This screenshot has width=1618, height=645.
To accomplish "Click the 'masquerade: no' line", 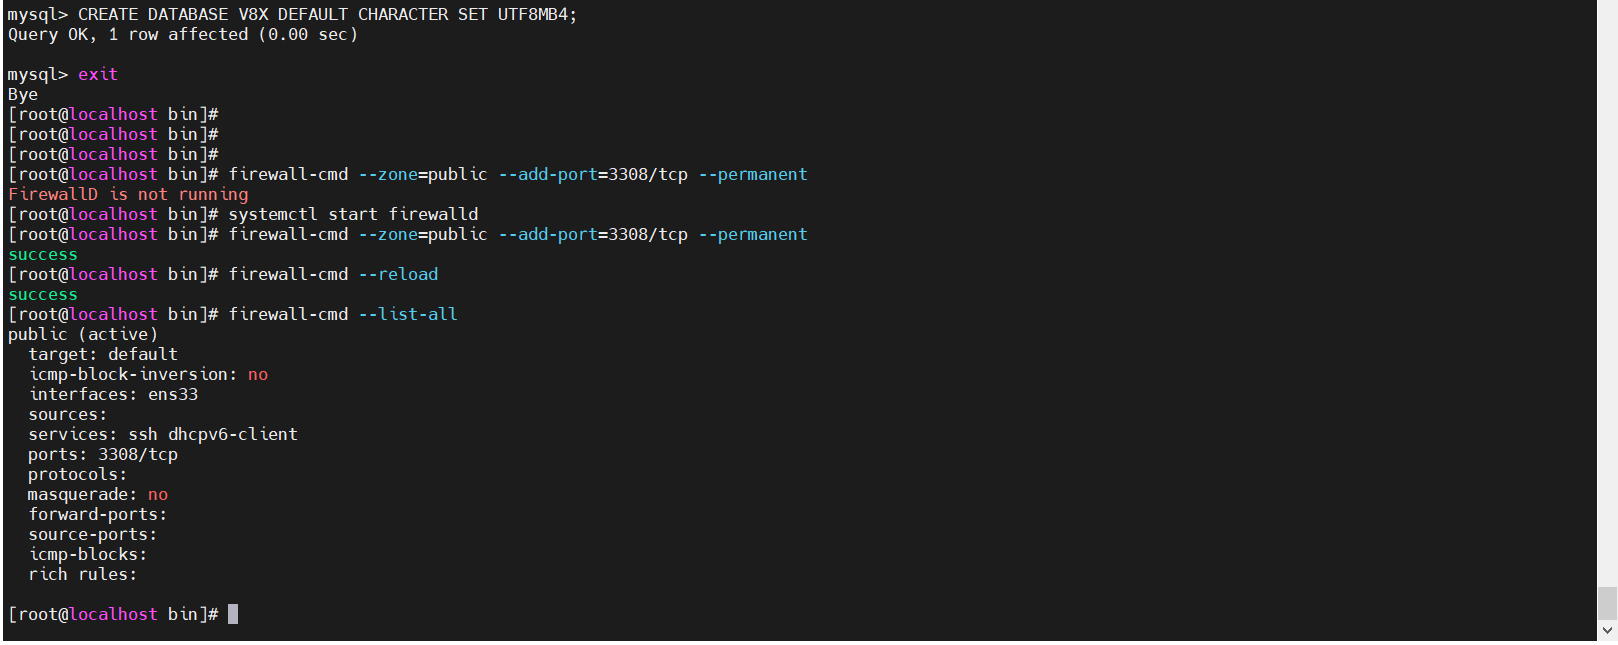I will (98, 494).
